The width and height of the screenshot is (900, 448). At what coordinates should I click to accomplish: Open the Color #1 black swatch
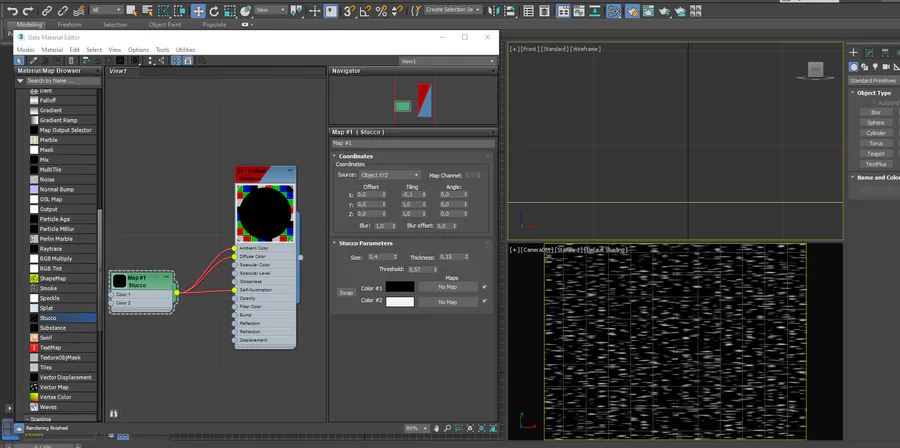(400, 287)
